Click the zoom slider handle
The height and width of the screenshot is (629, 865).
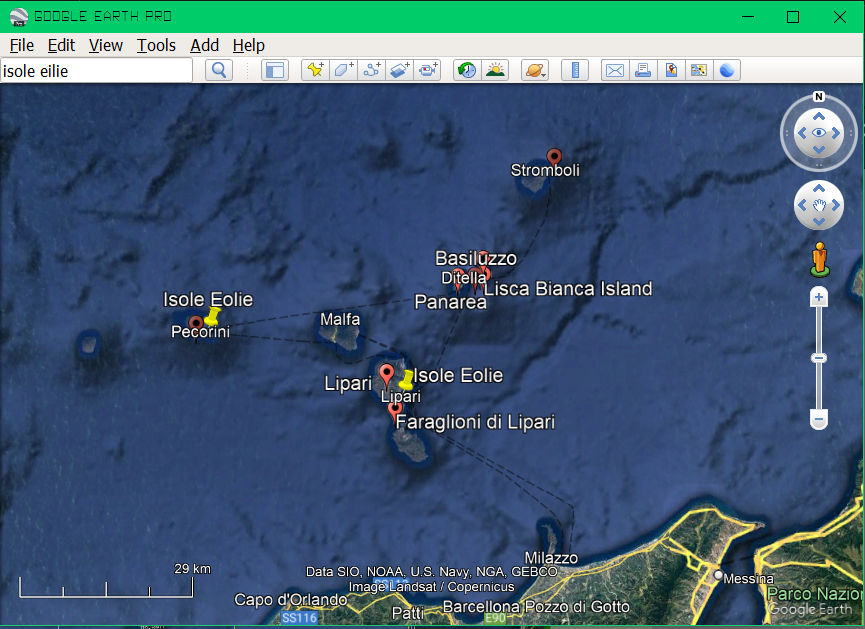(819, 358)
